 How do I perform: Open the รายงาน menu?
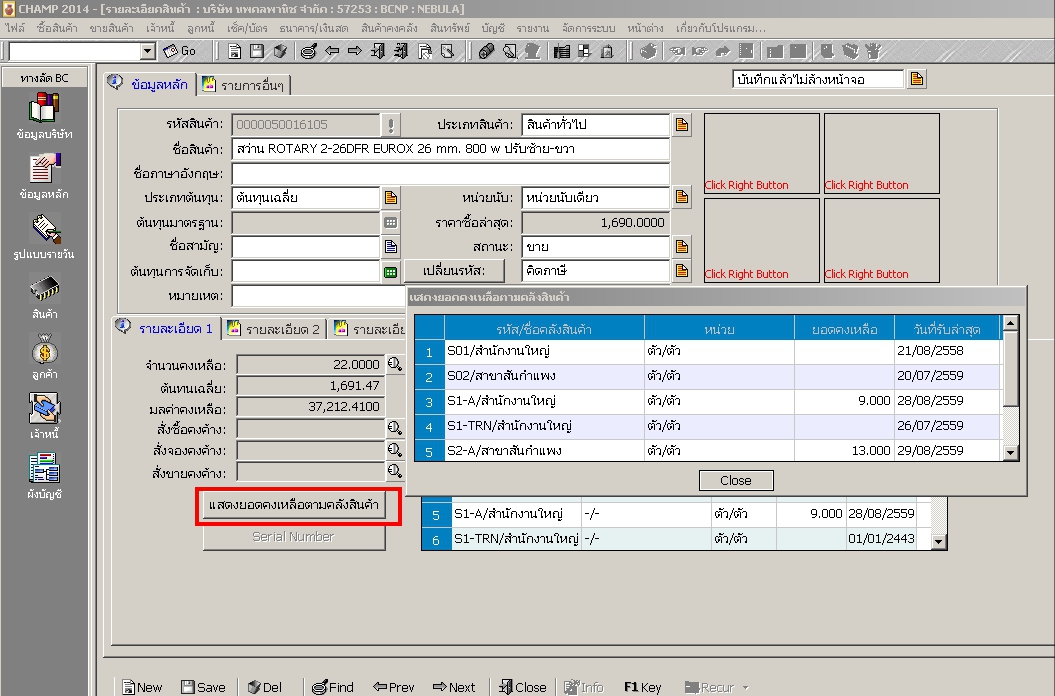[532, 28]
